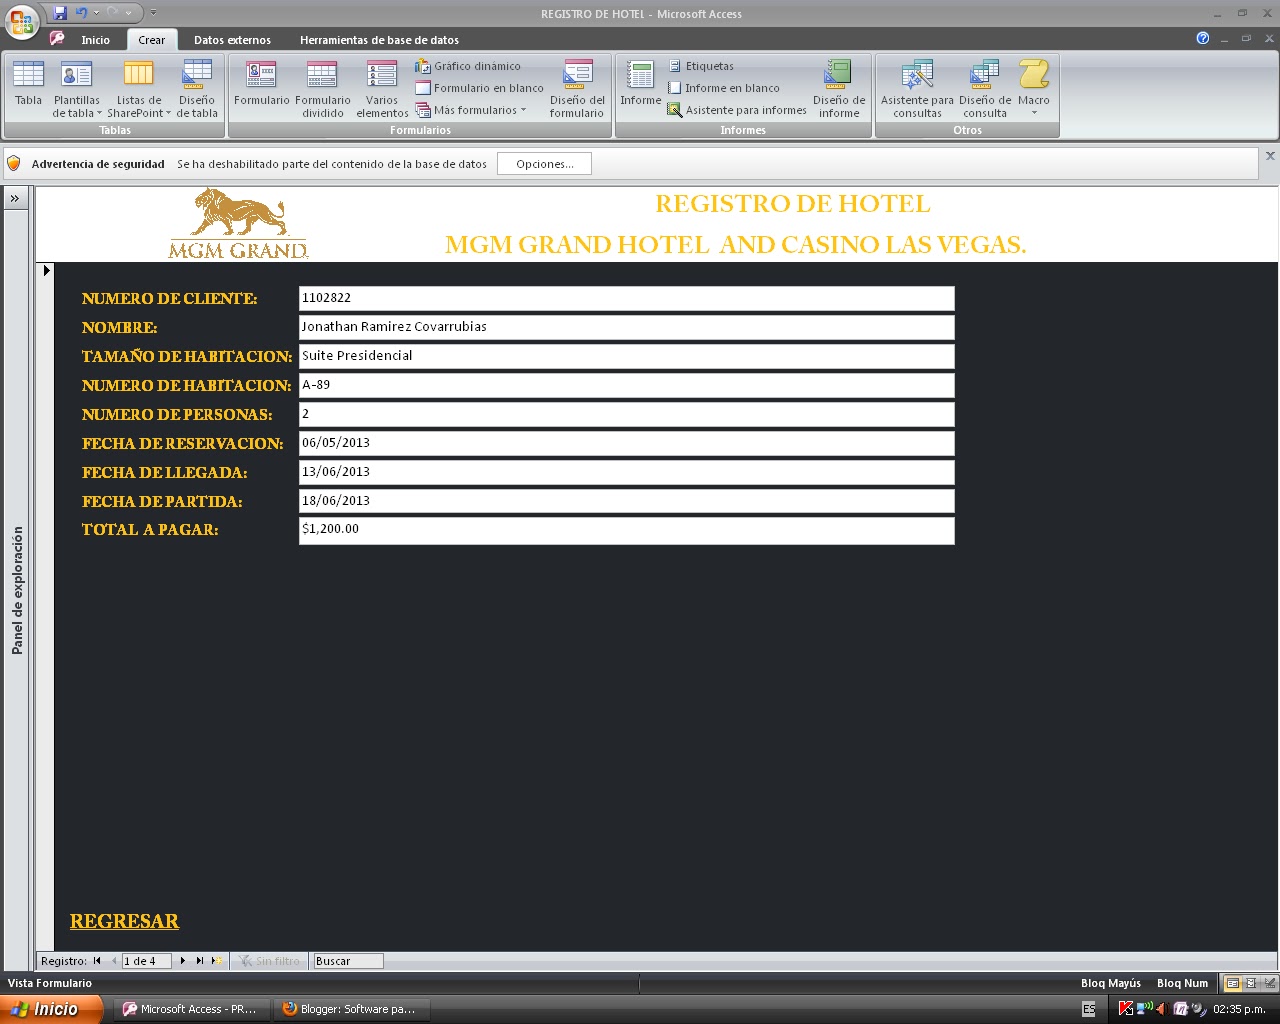Screen dimensions: 1280x1024
Task: Click the FECHA DE LLEGADA field
Action: click(626, 472)
